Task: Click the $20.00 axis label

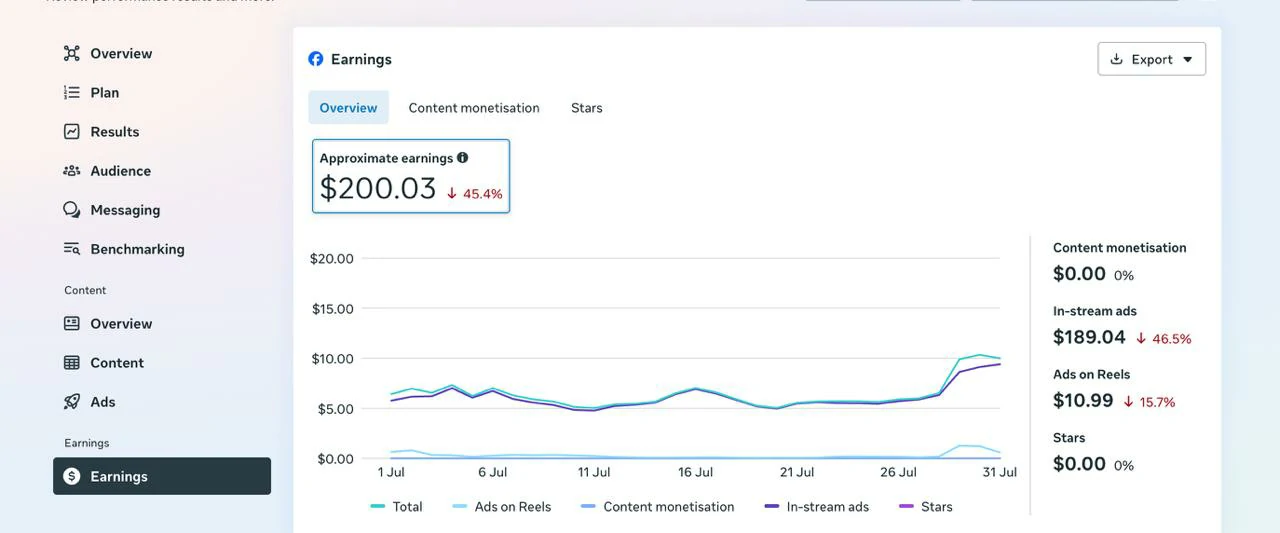Action: tap(332, 258)
